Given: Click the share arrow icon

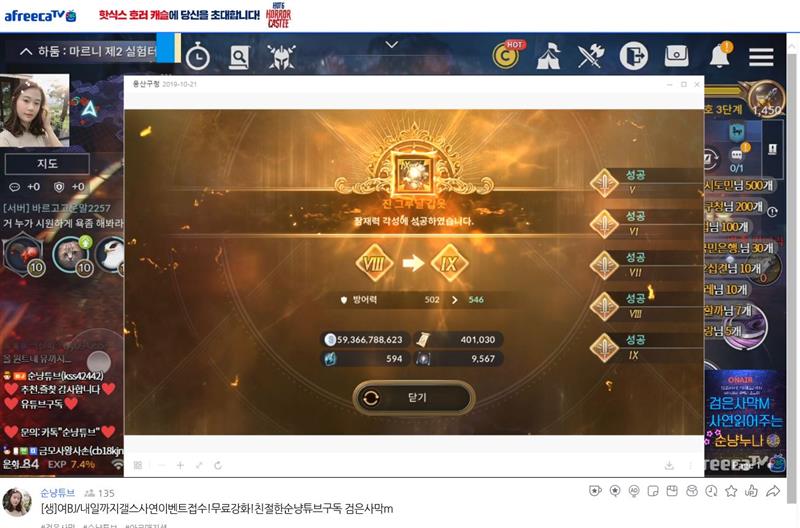Looking at the screenshot, I should 773,491.
